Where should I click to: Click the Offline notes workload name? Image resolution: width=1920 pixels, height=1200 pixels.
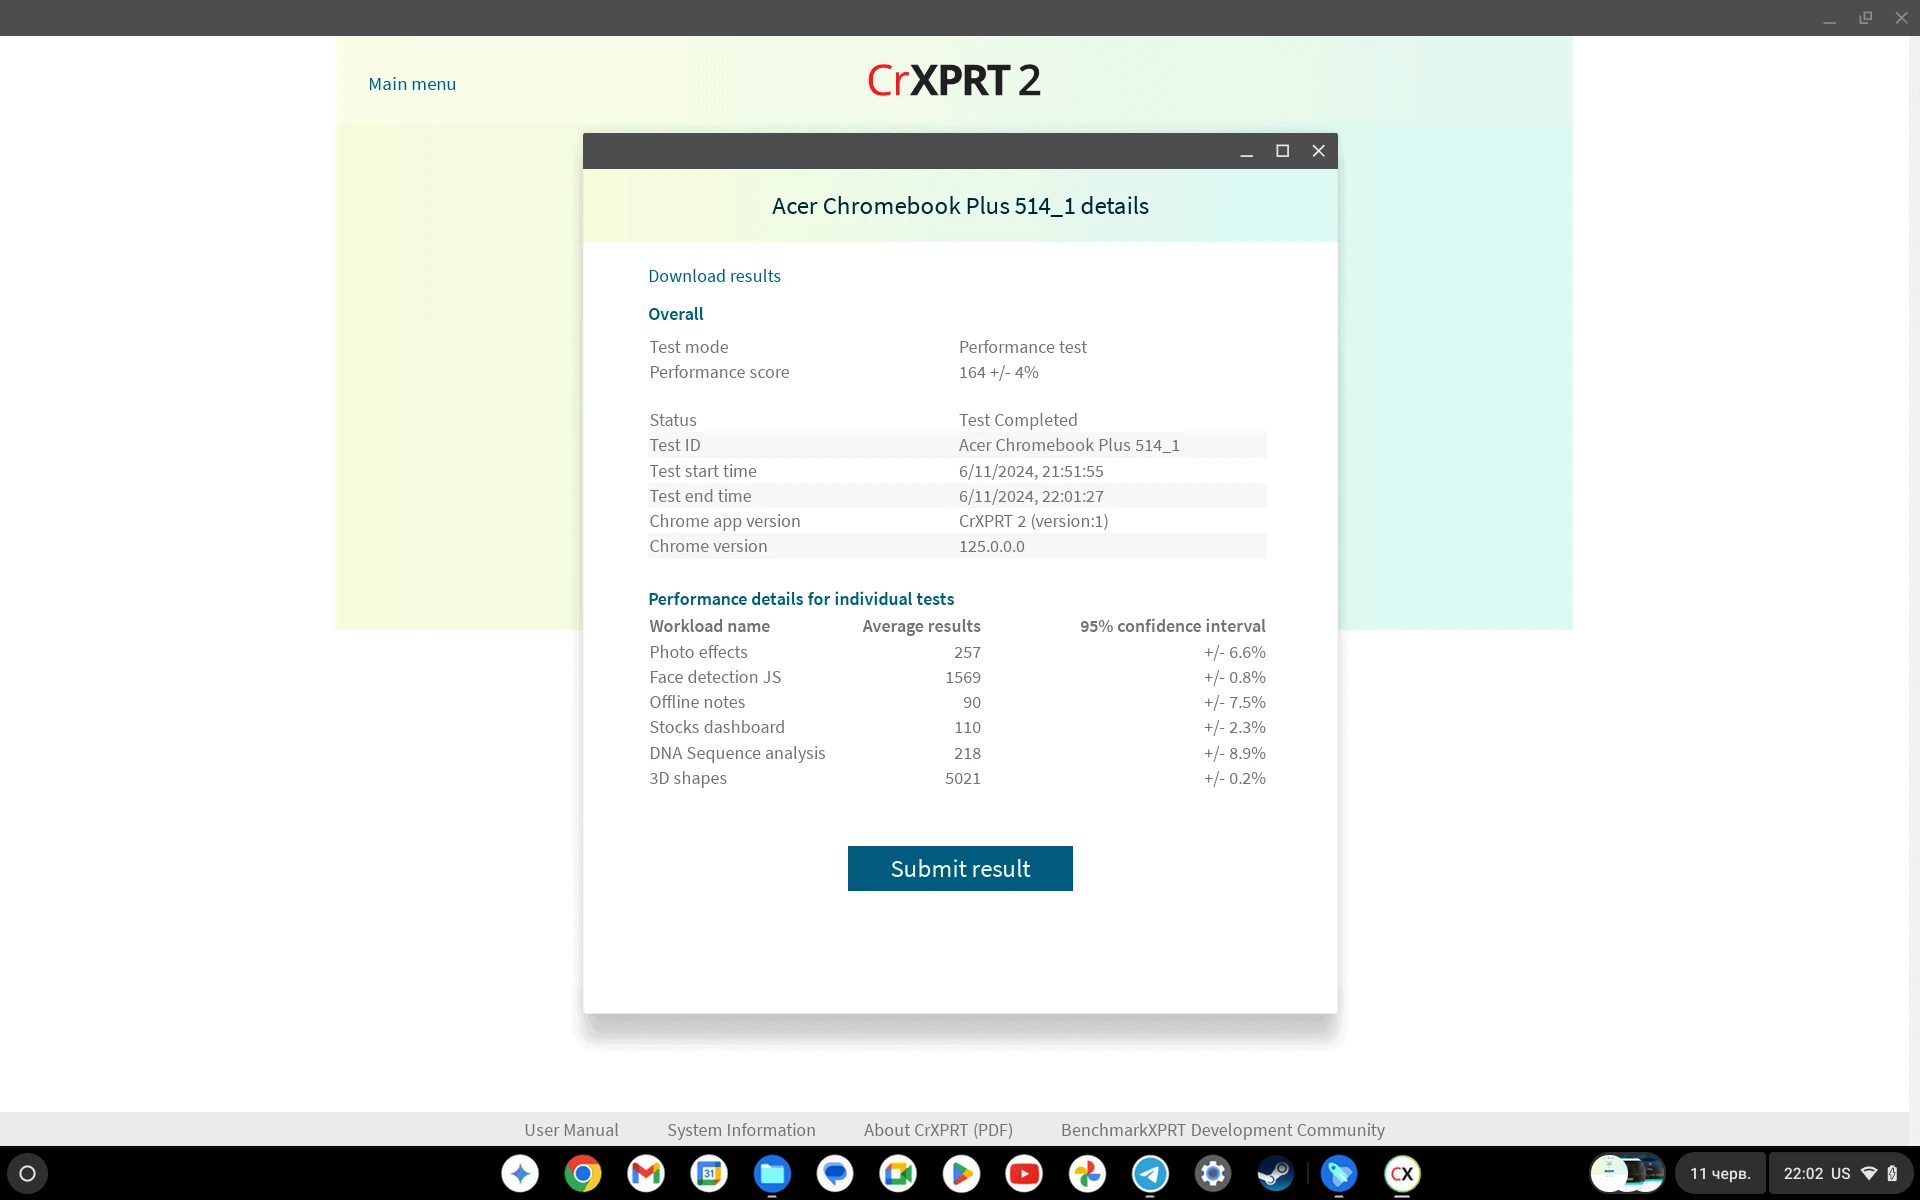tap(697, 702)
